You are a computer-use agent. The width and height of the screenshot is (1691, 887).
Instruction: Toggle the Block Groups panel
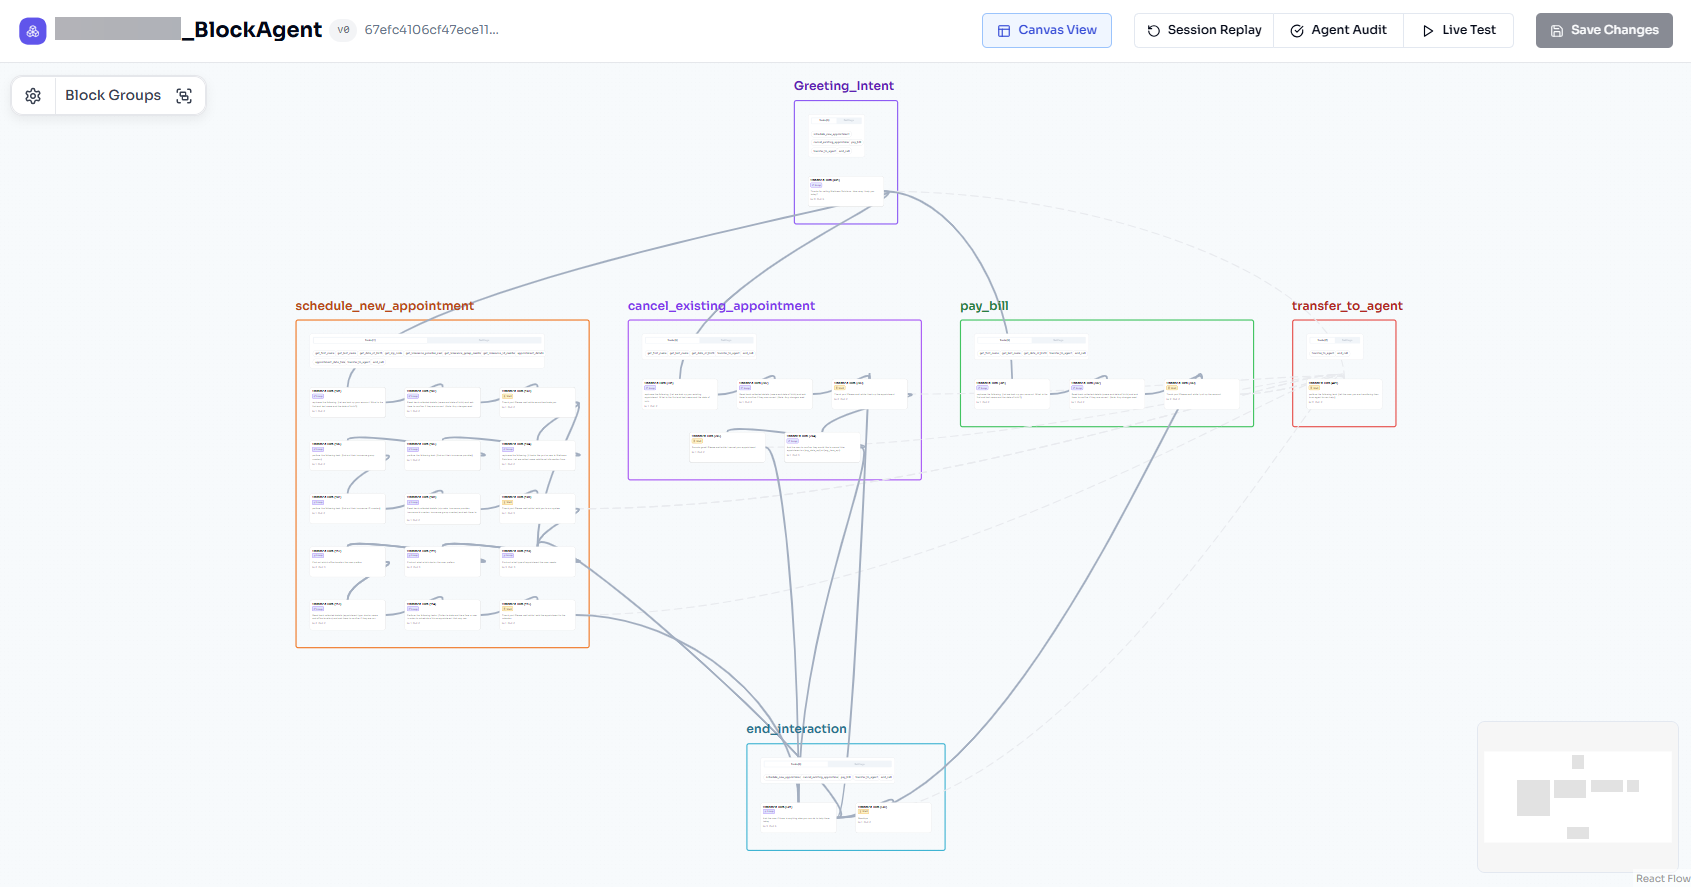(113, 95)
